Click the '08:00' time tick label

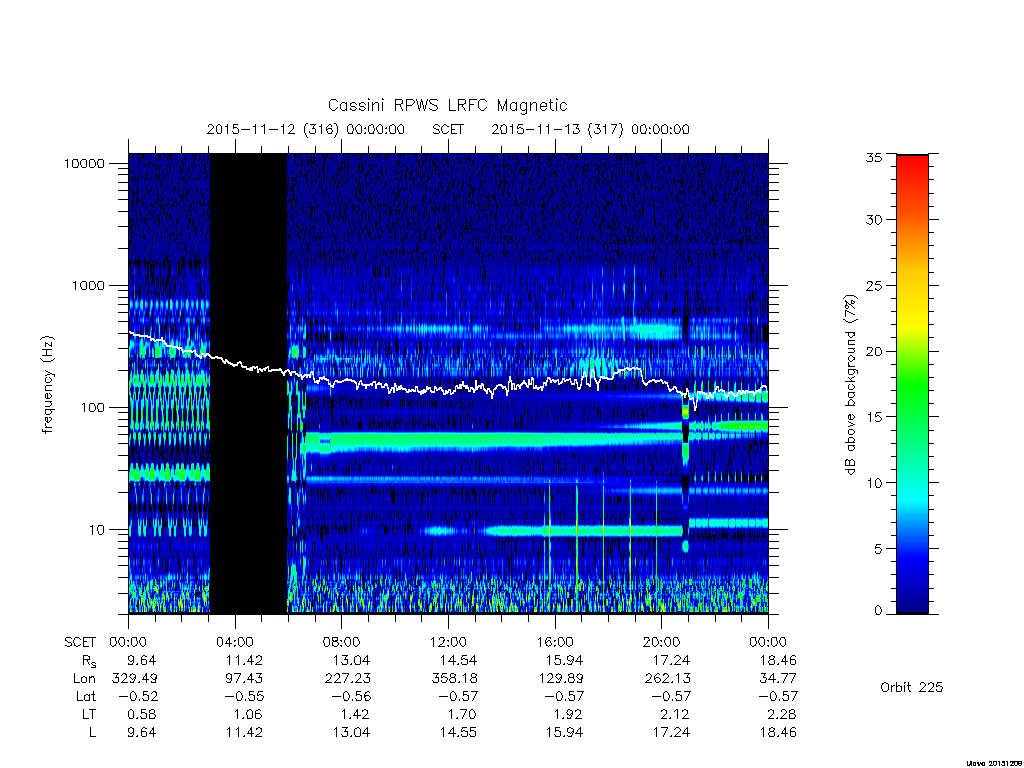tap(341, 642)
